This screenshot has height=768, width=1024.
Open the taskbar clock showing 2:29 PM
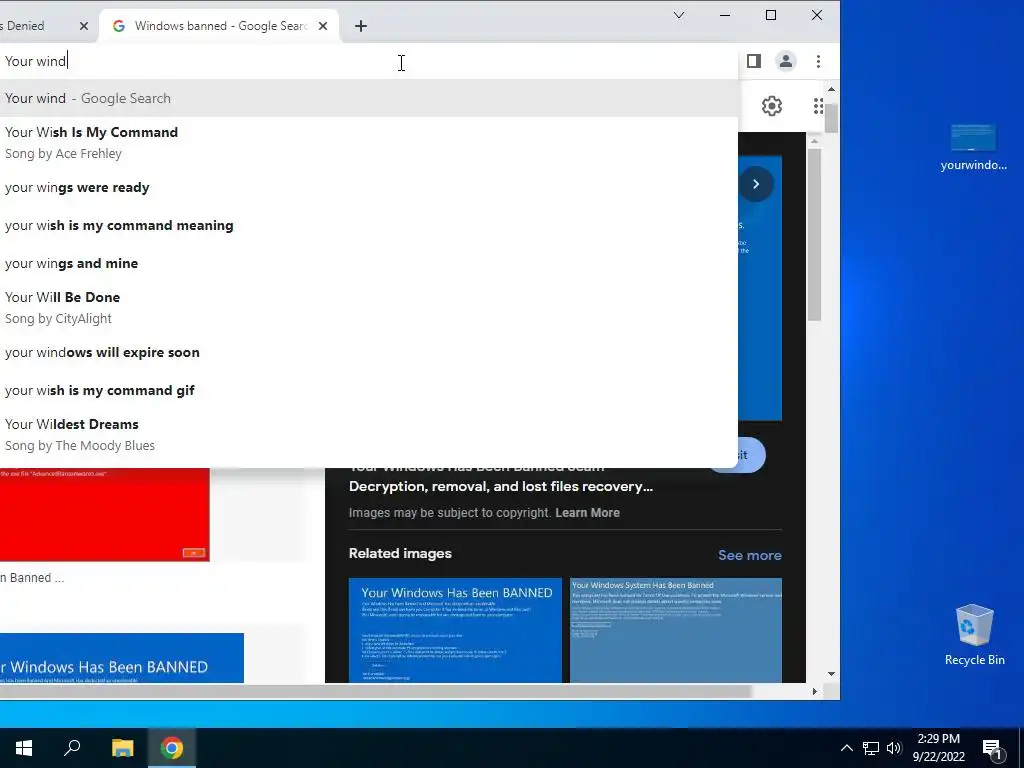tap(938, 748)
